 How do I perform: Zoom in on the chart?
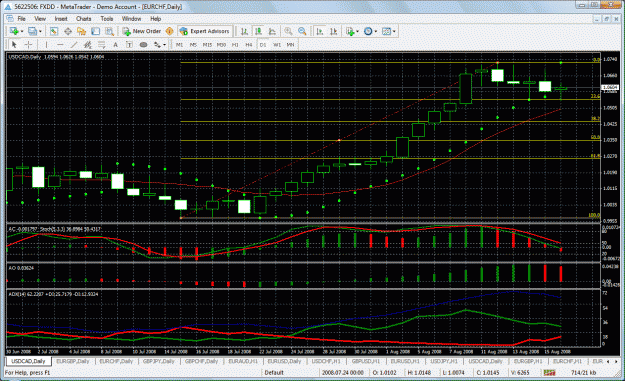point(288,31)
